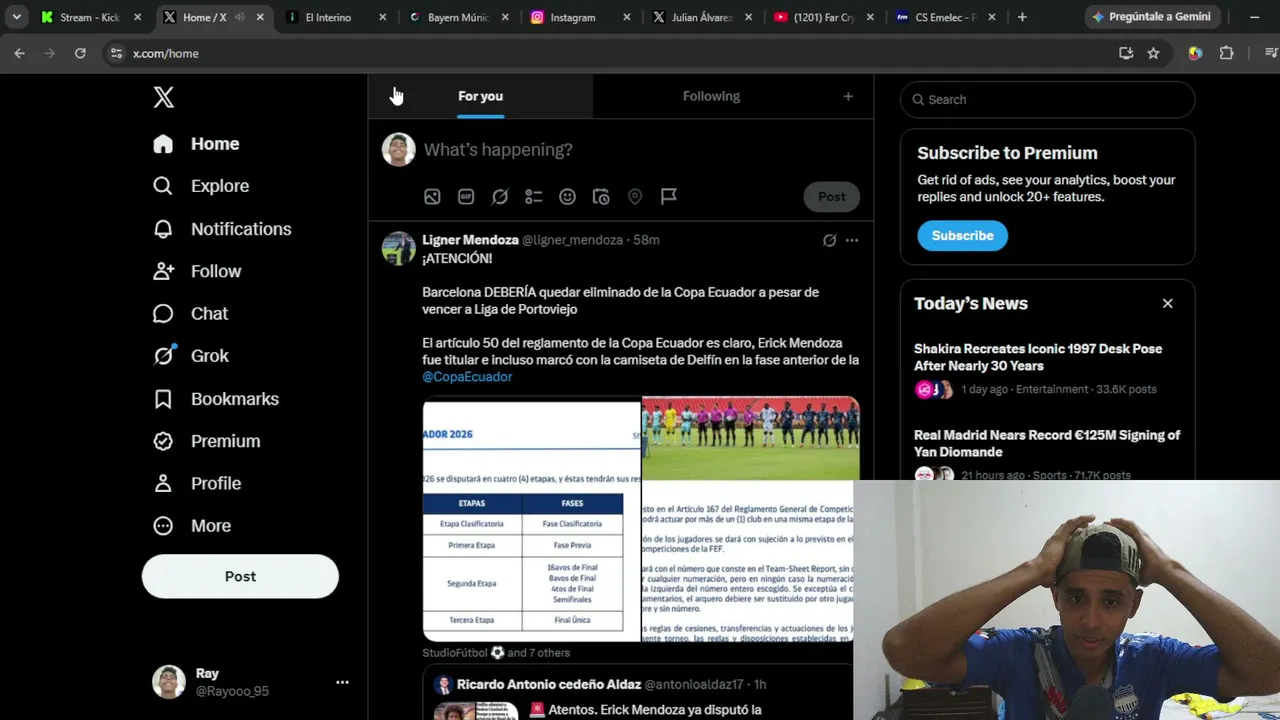Open the football lineup photo in post
Viewport: 1280px width, 720px height.
coord(750,439)
